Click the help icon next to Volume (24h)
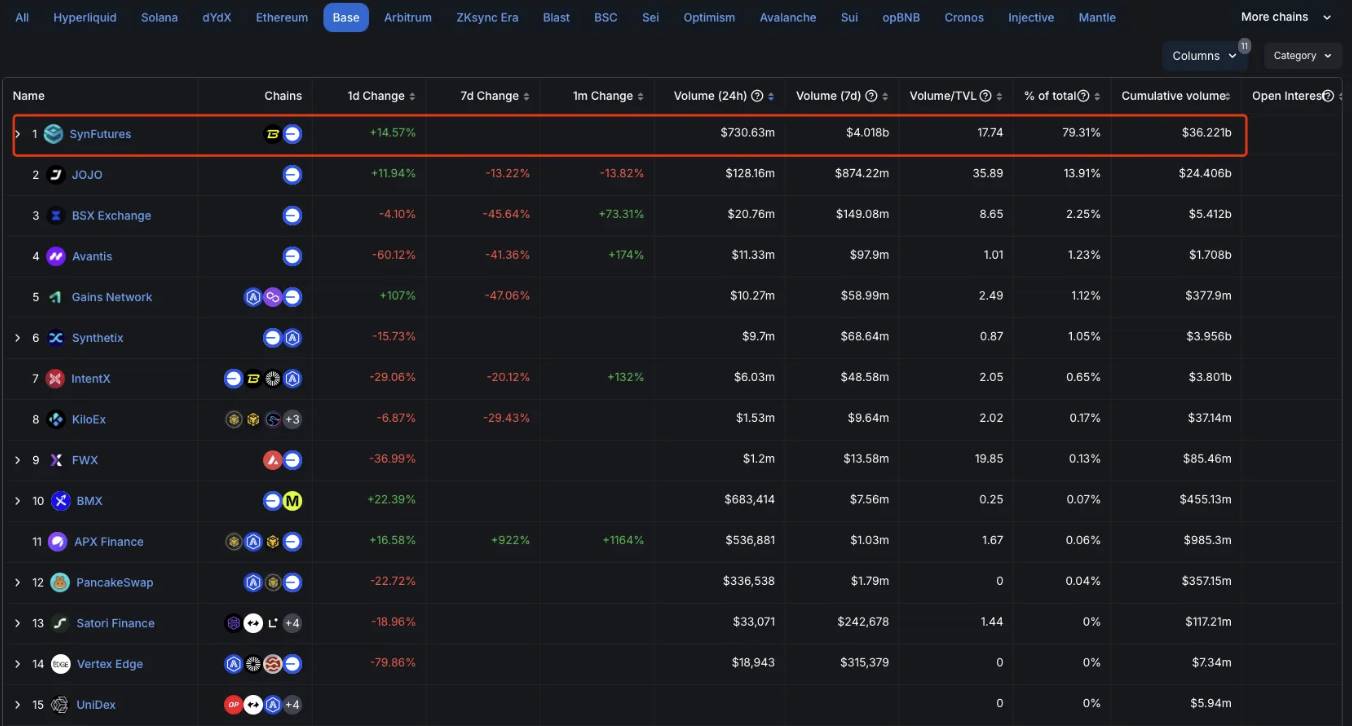Screen dimensions: 1352x726 pyautogui.click(x=757, y=96)
